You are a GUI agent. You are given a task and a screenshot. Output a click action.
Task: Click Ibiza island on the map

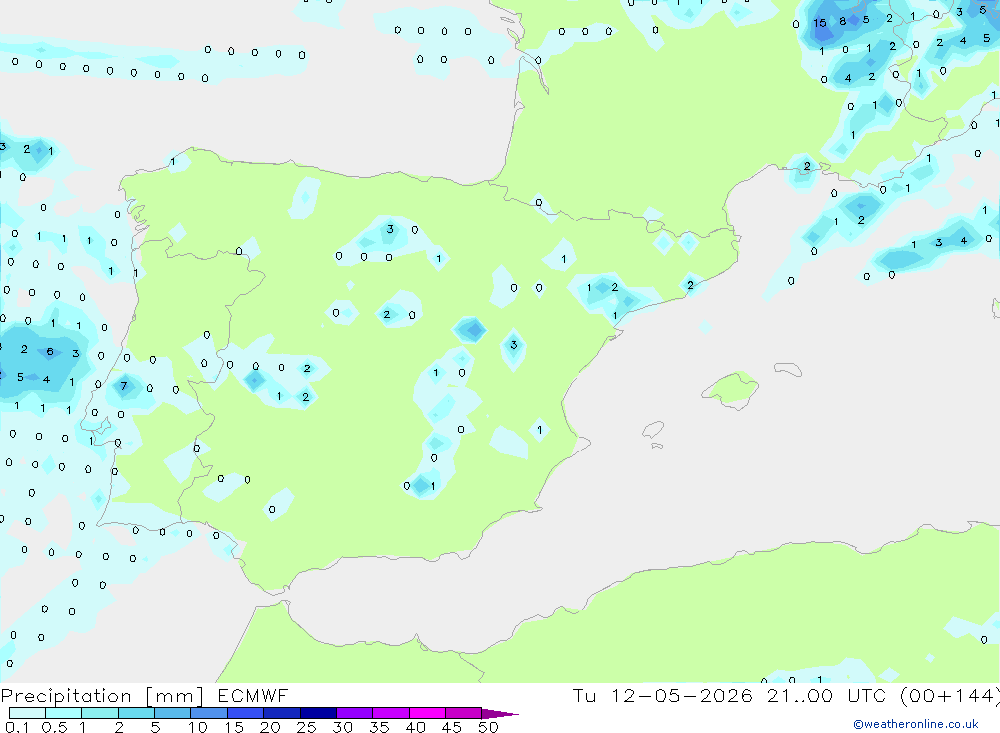point(653,430)
